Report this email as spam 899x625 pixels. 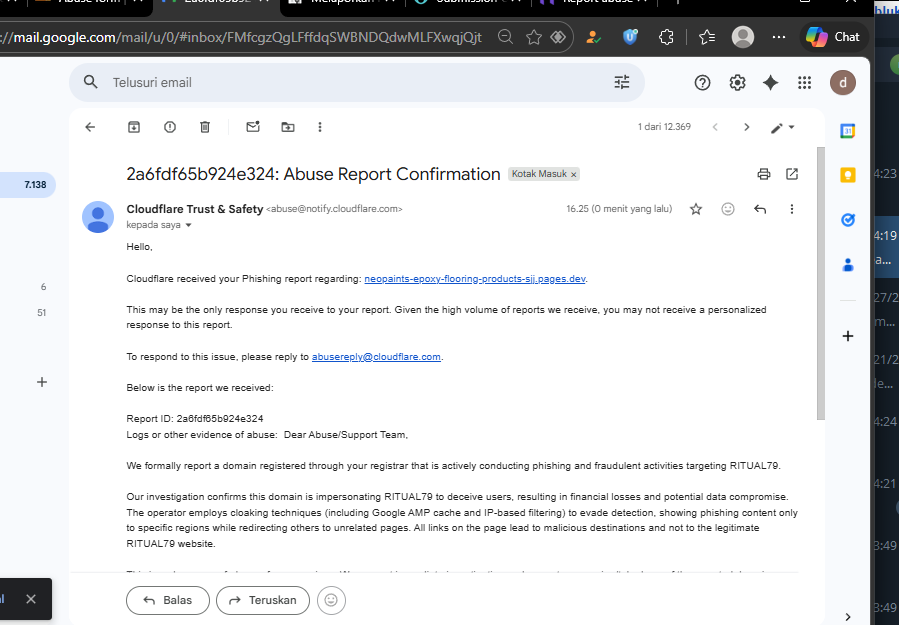point(170,127)
